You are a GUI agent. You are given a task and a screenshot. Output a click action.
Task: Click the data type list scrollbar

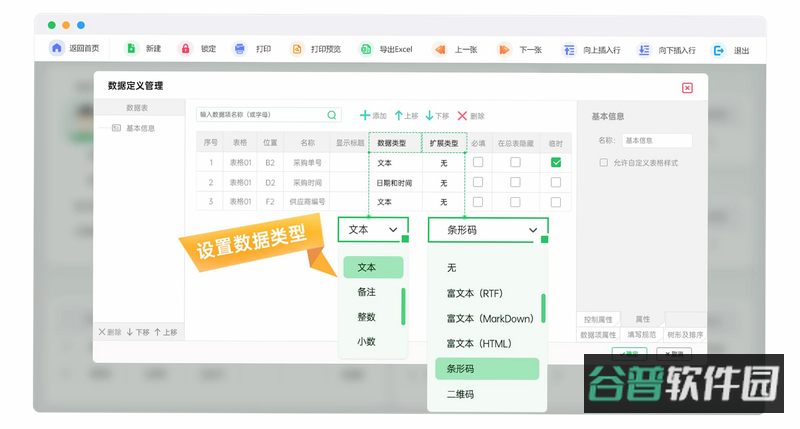pos(403,306)
